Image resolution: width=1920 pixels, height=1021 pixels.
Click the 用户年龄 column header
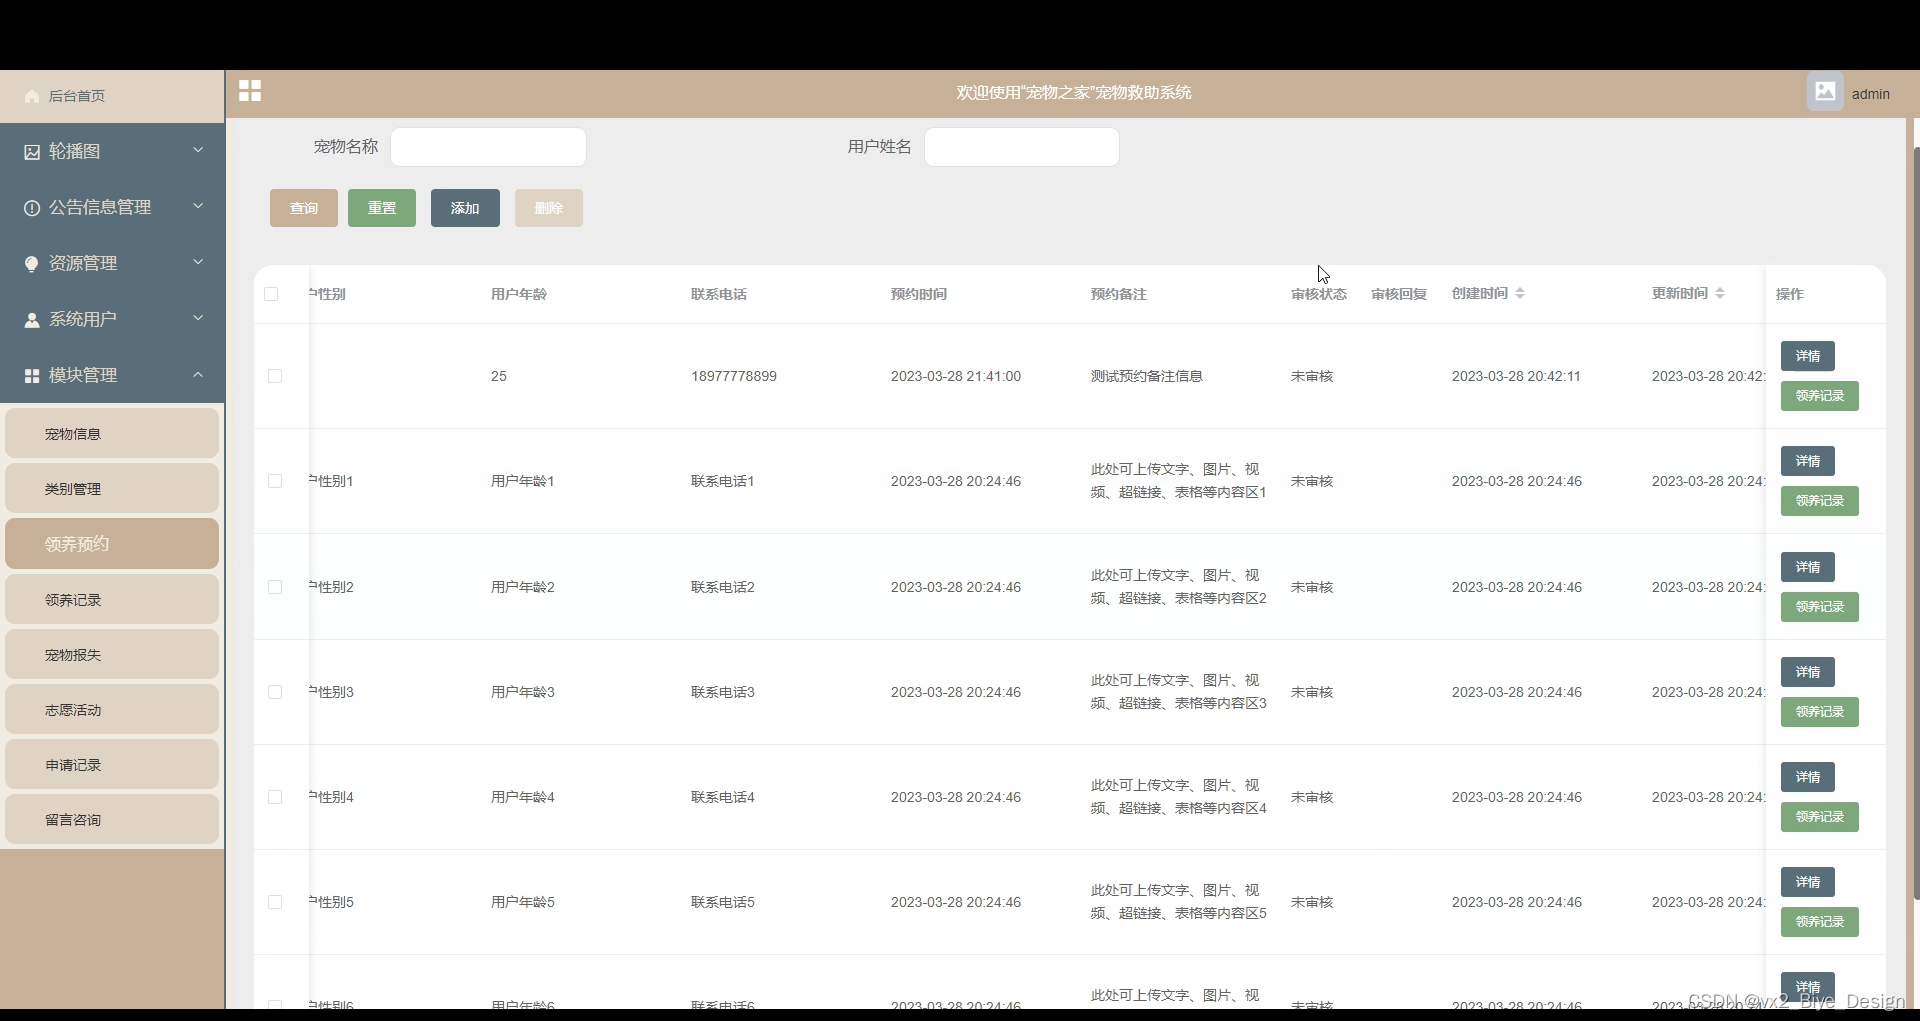[519, 294]
